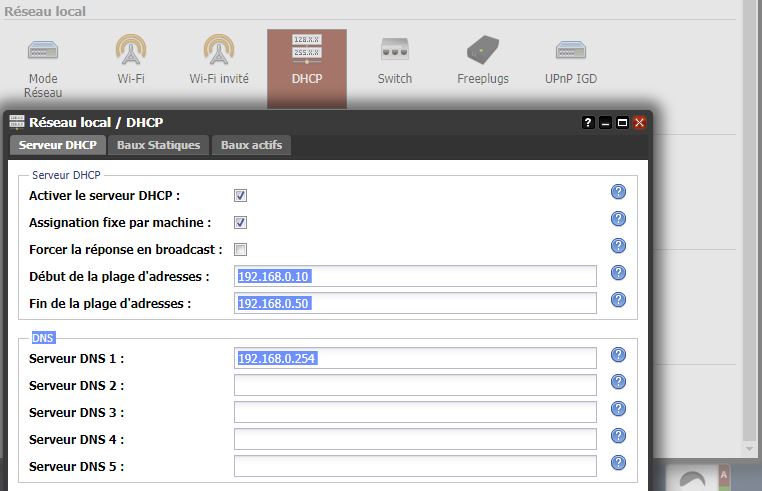Disable the Activer le serveur DHCP checkbox
Viewport: 762px width, 491px height.
[x=240, y=196]
